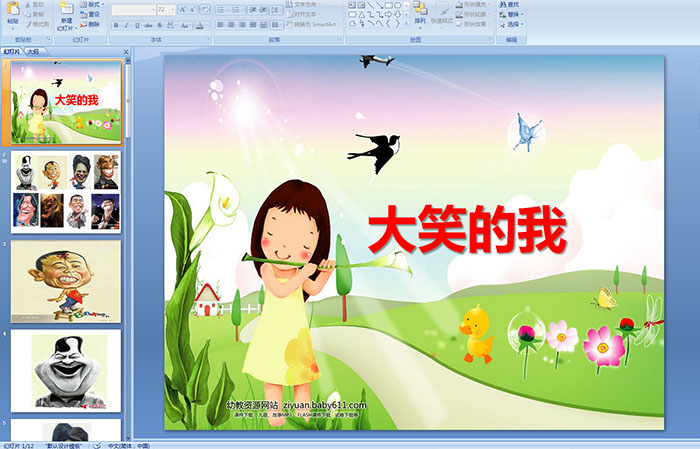Screen dimensions: 700x449
Task: Open the Bullets list dropdown
Action: click(x=228, y=10)
